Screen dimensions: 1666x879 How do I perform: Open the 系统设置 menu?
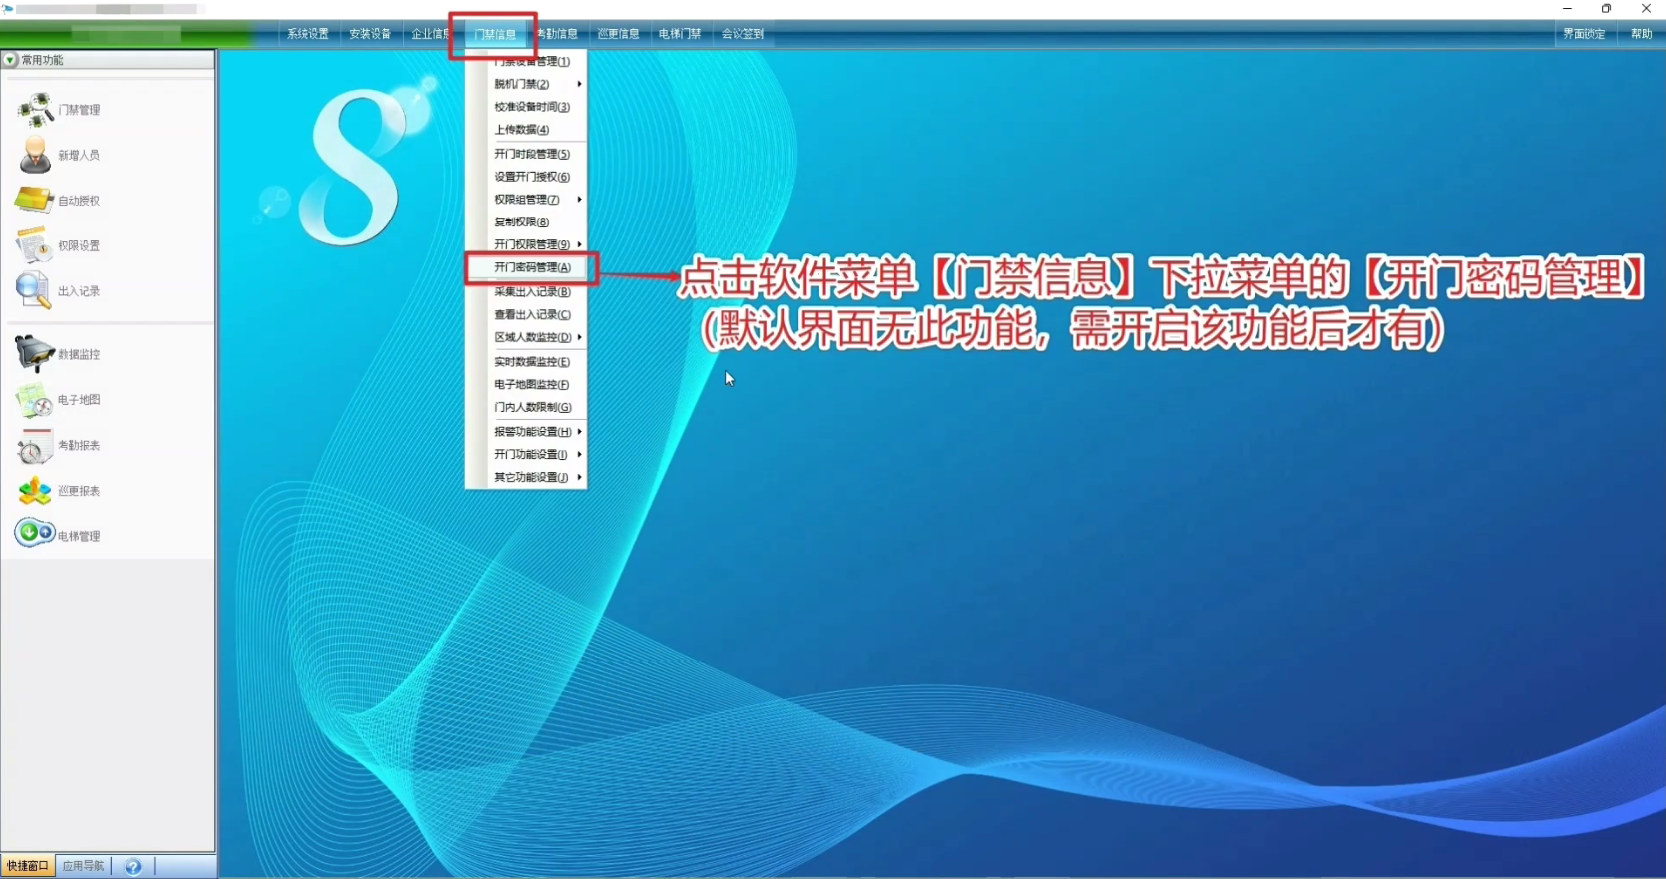coord(307,34)
